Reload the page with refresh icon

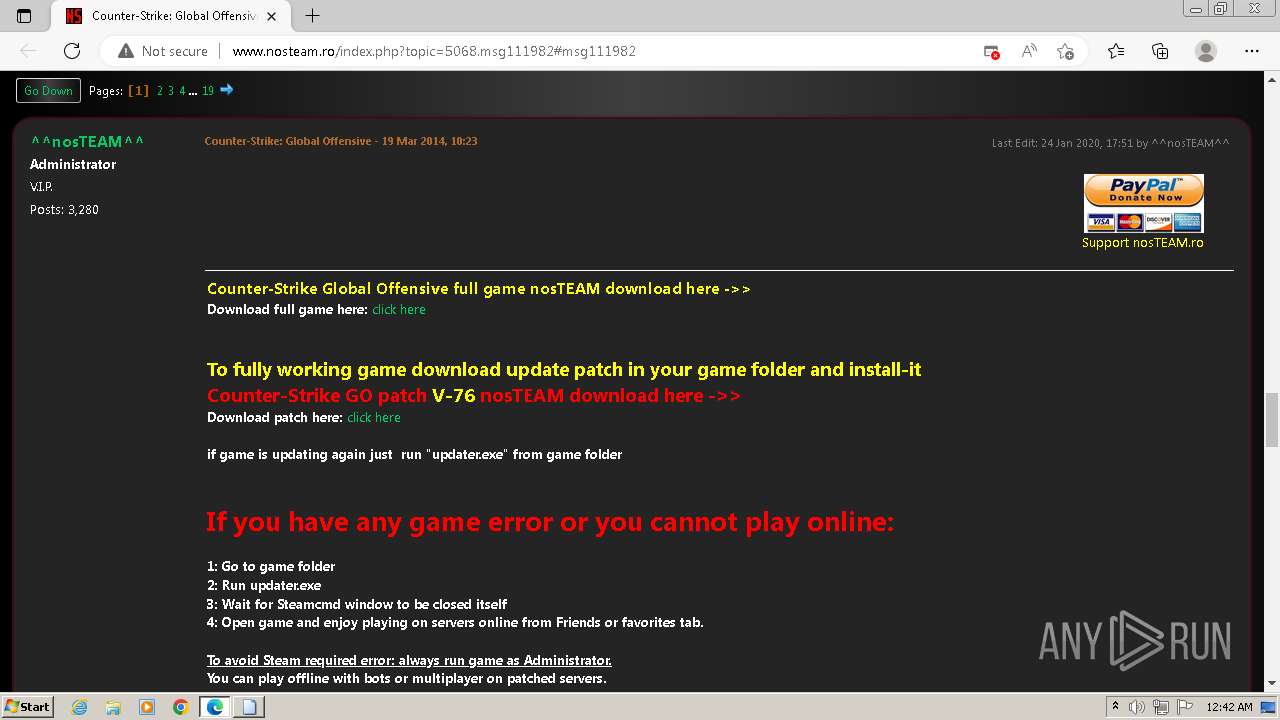[72, 51]
